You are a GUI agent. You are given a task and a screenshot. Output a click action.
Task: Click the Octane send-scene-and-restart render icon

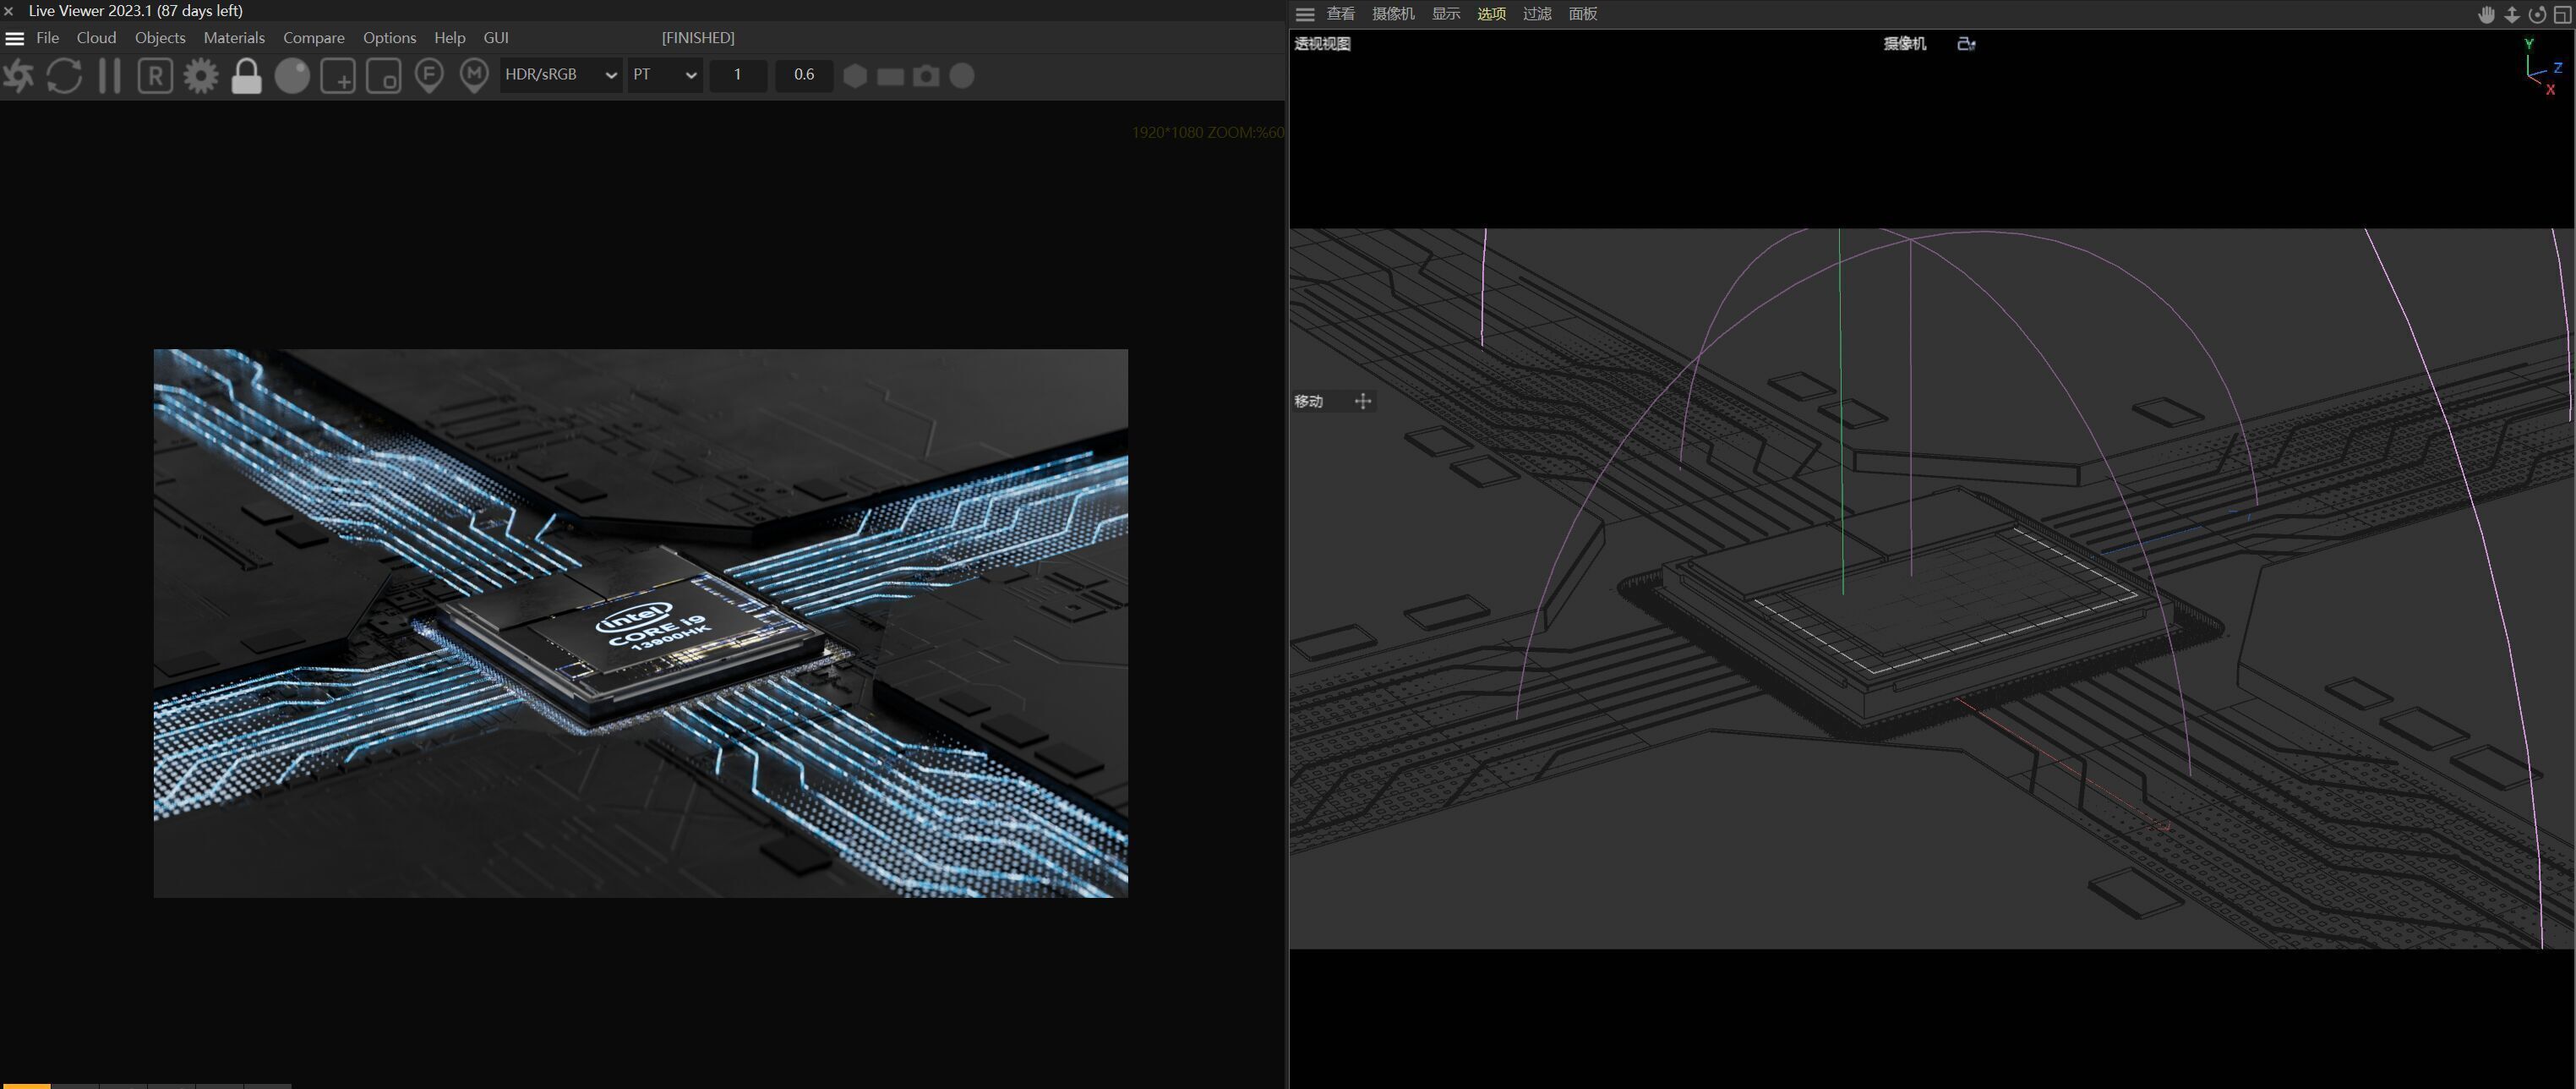coord(18,76)
